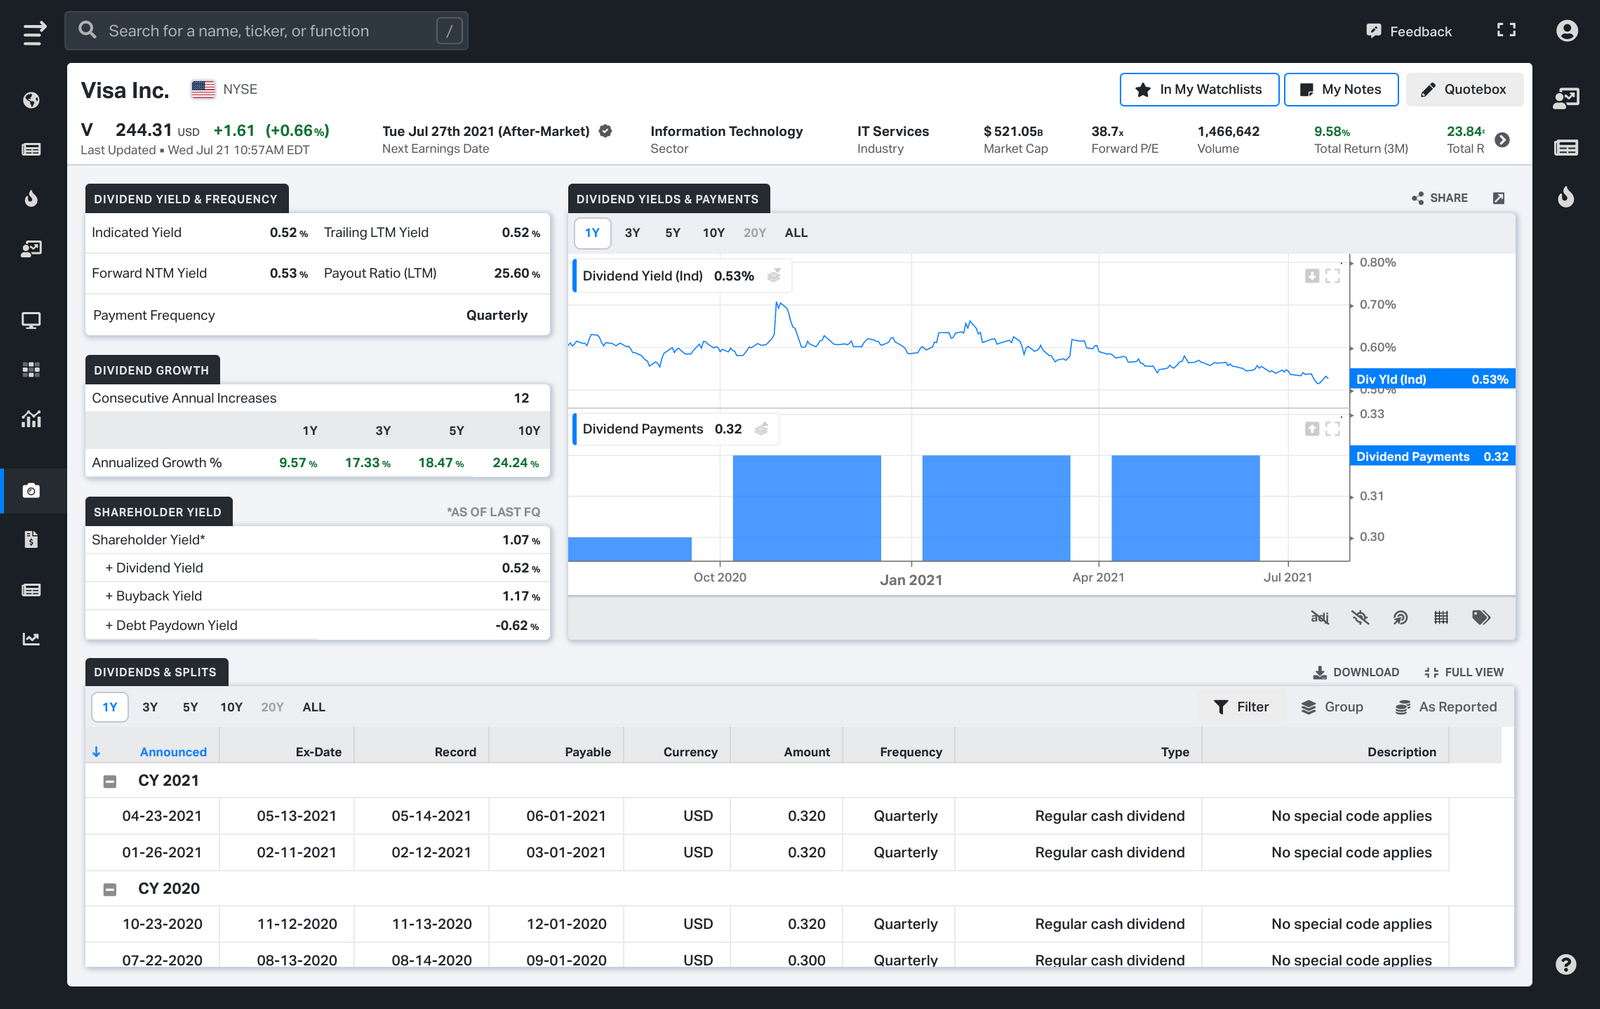Select 5Y range on dividend yields chart
Viewport: 1600px width, 1009px height.
click(x=672, y=233)
